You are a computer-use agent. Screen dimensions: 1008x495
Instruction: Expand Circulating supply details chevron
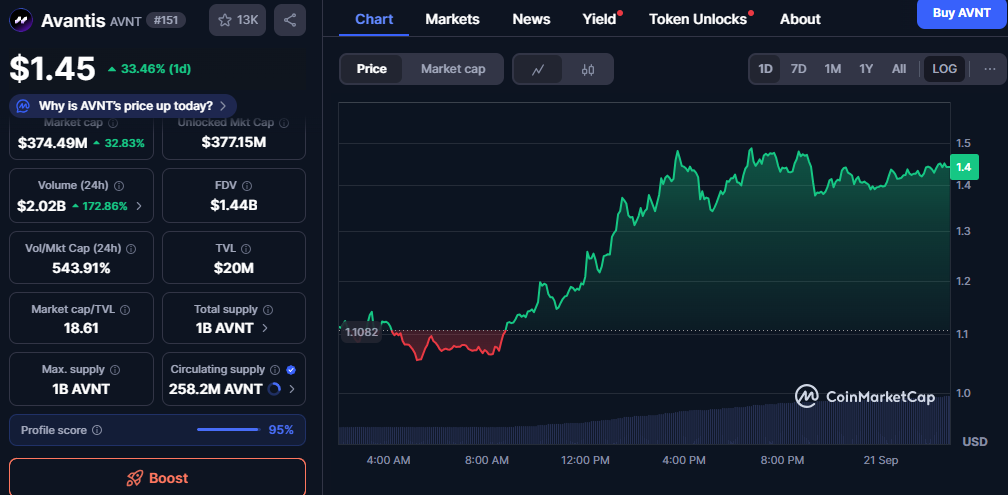click(x=292, y=389)
